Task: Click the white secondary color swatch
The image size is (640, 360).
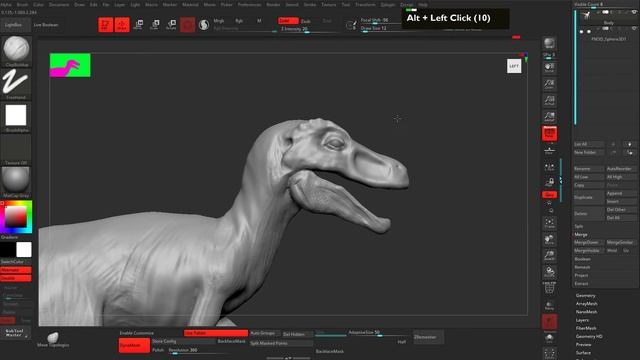Action: 24,249
